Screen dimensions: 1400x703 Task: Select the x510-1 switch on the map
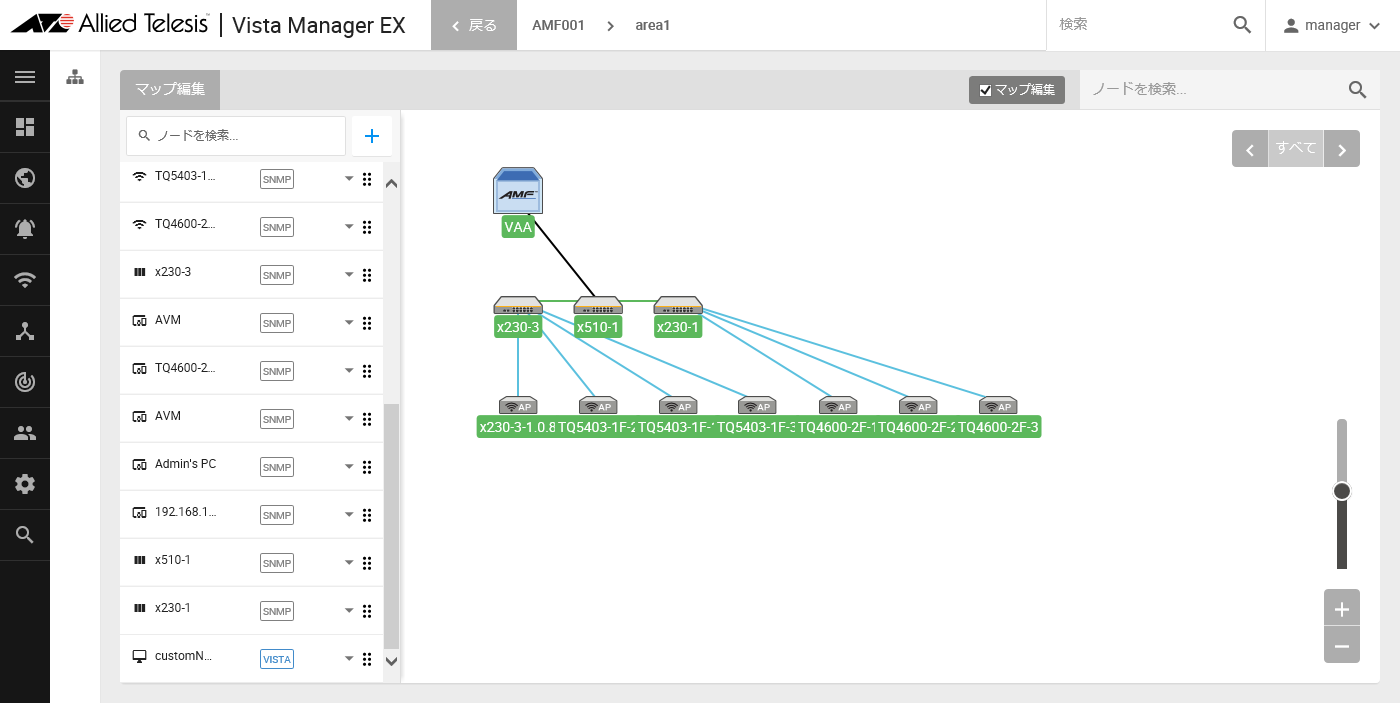pyautogui.click(x=598, y=305)
